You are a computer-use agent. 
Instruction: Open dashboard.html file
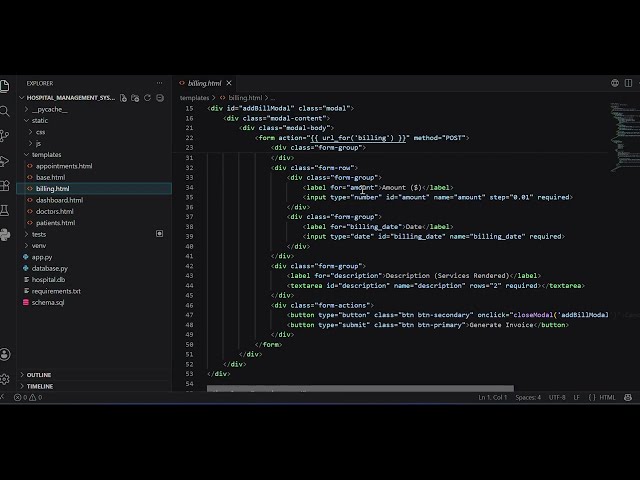(59, 200)
